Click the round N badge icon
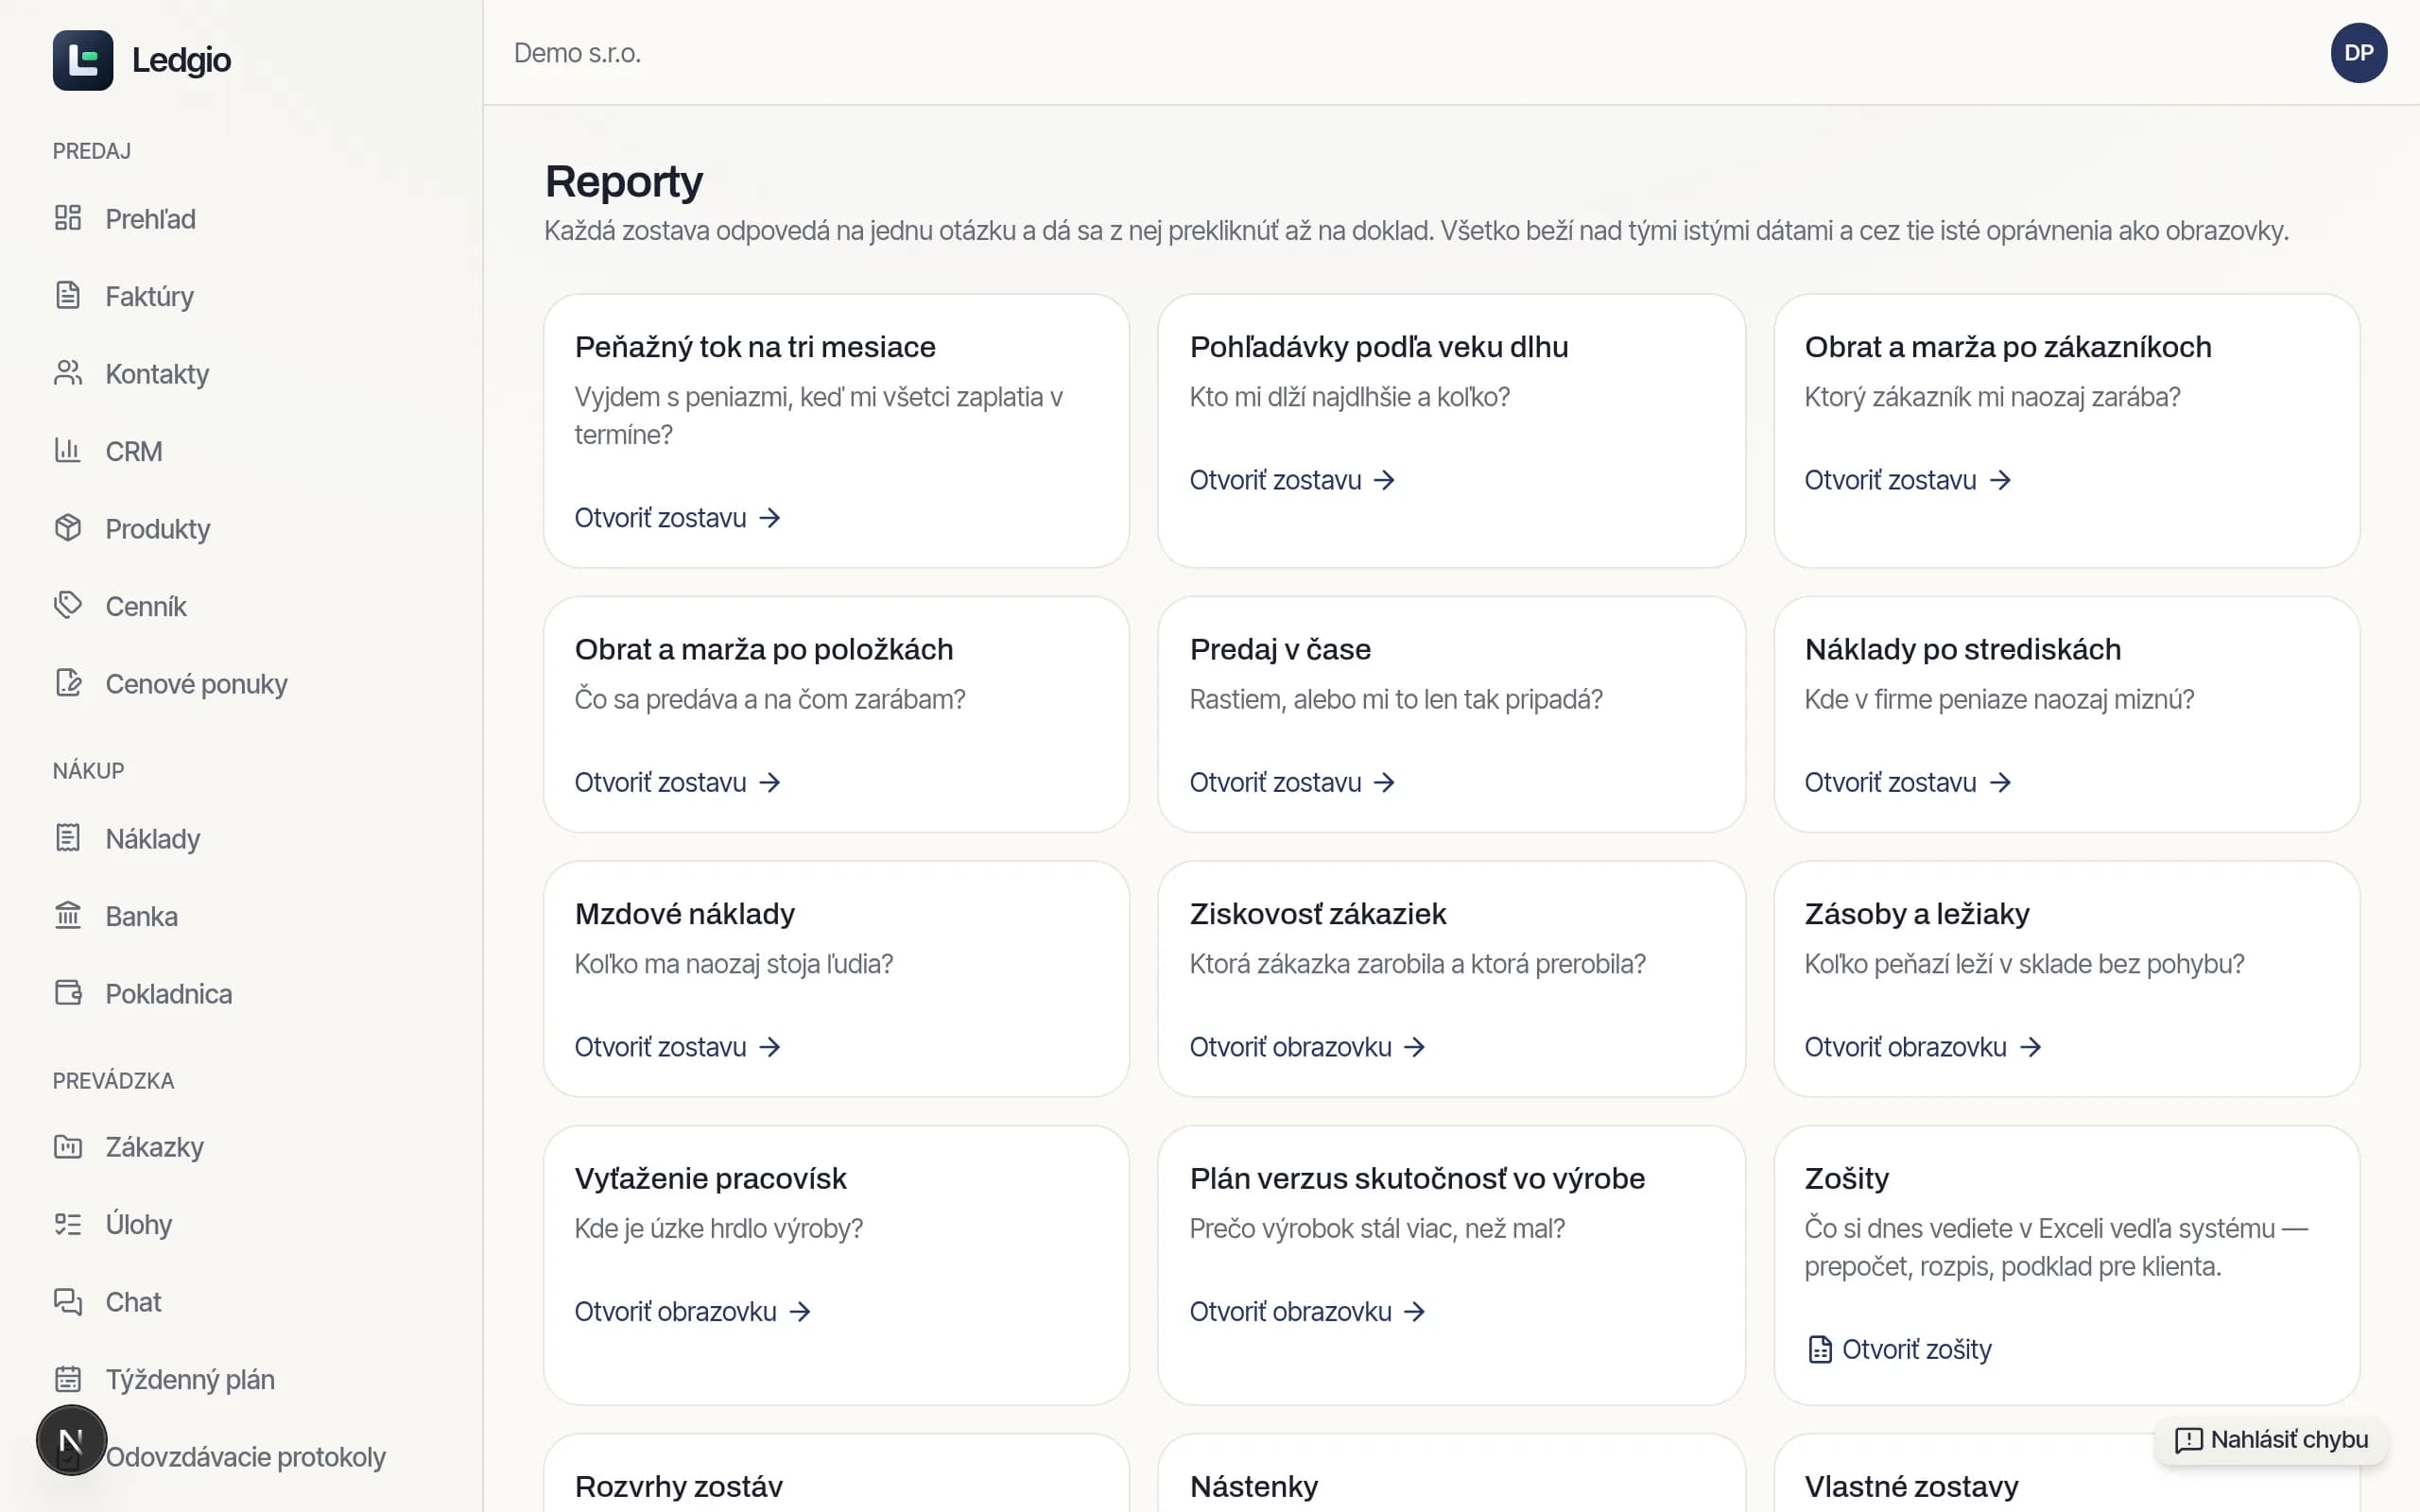This screenshot has height=1512, width=2420. point(71,1440)
